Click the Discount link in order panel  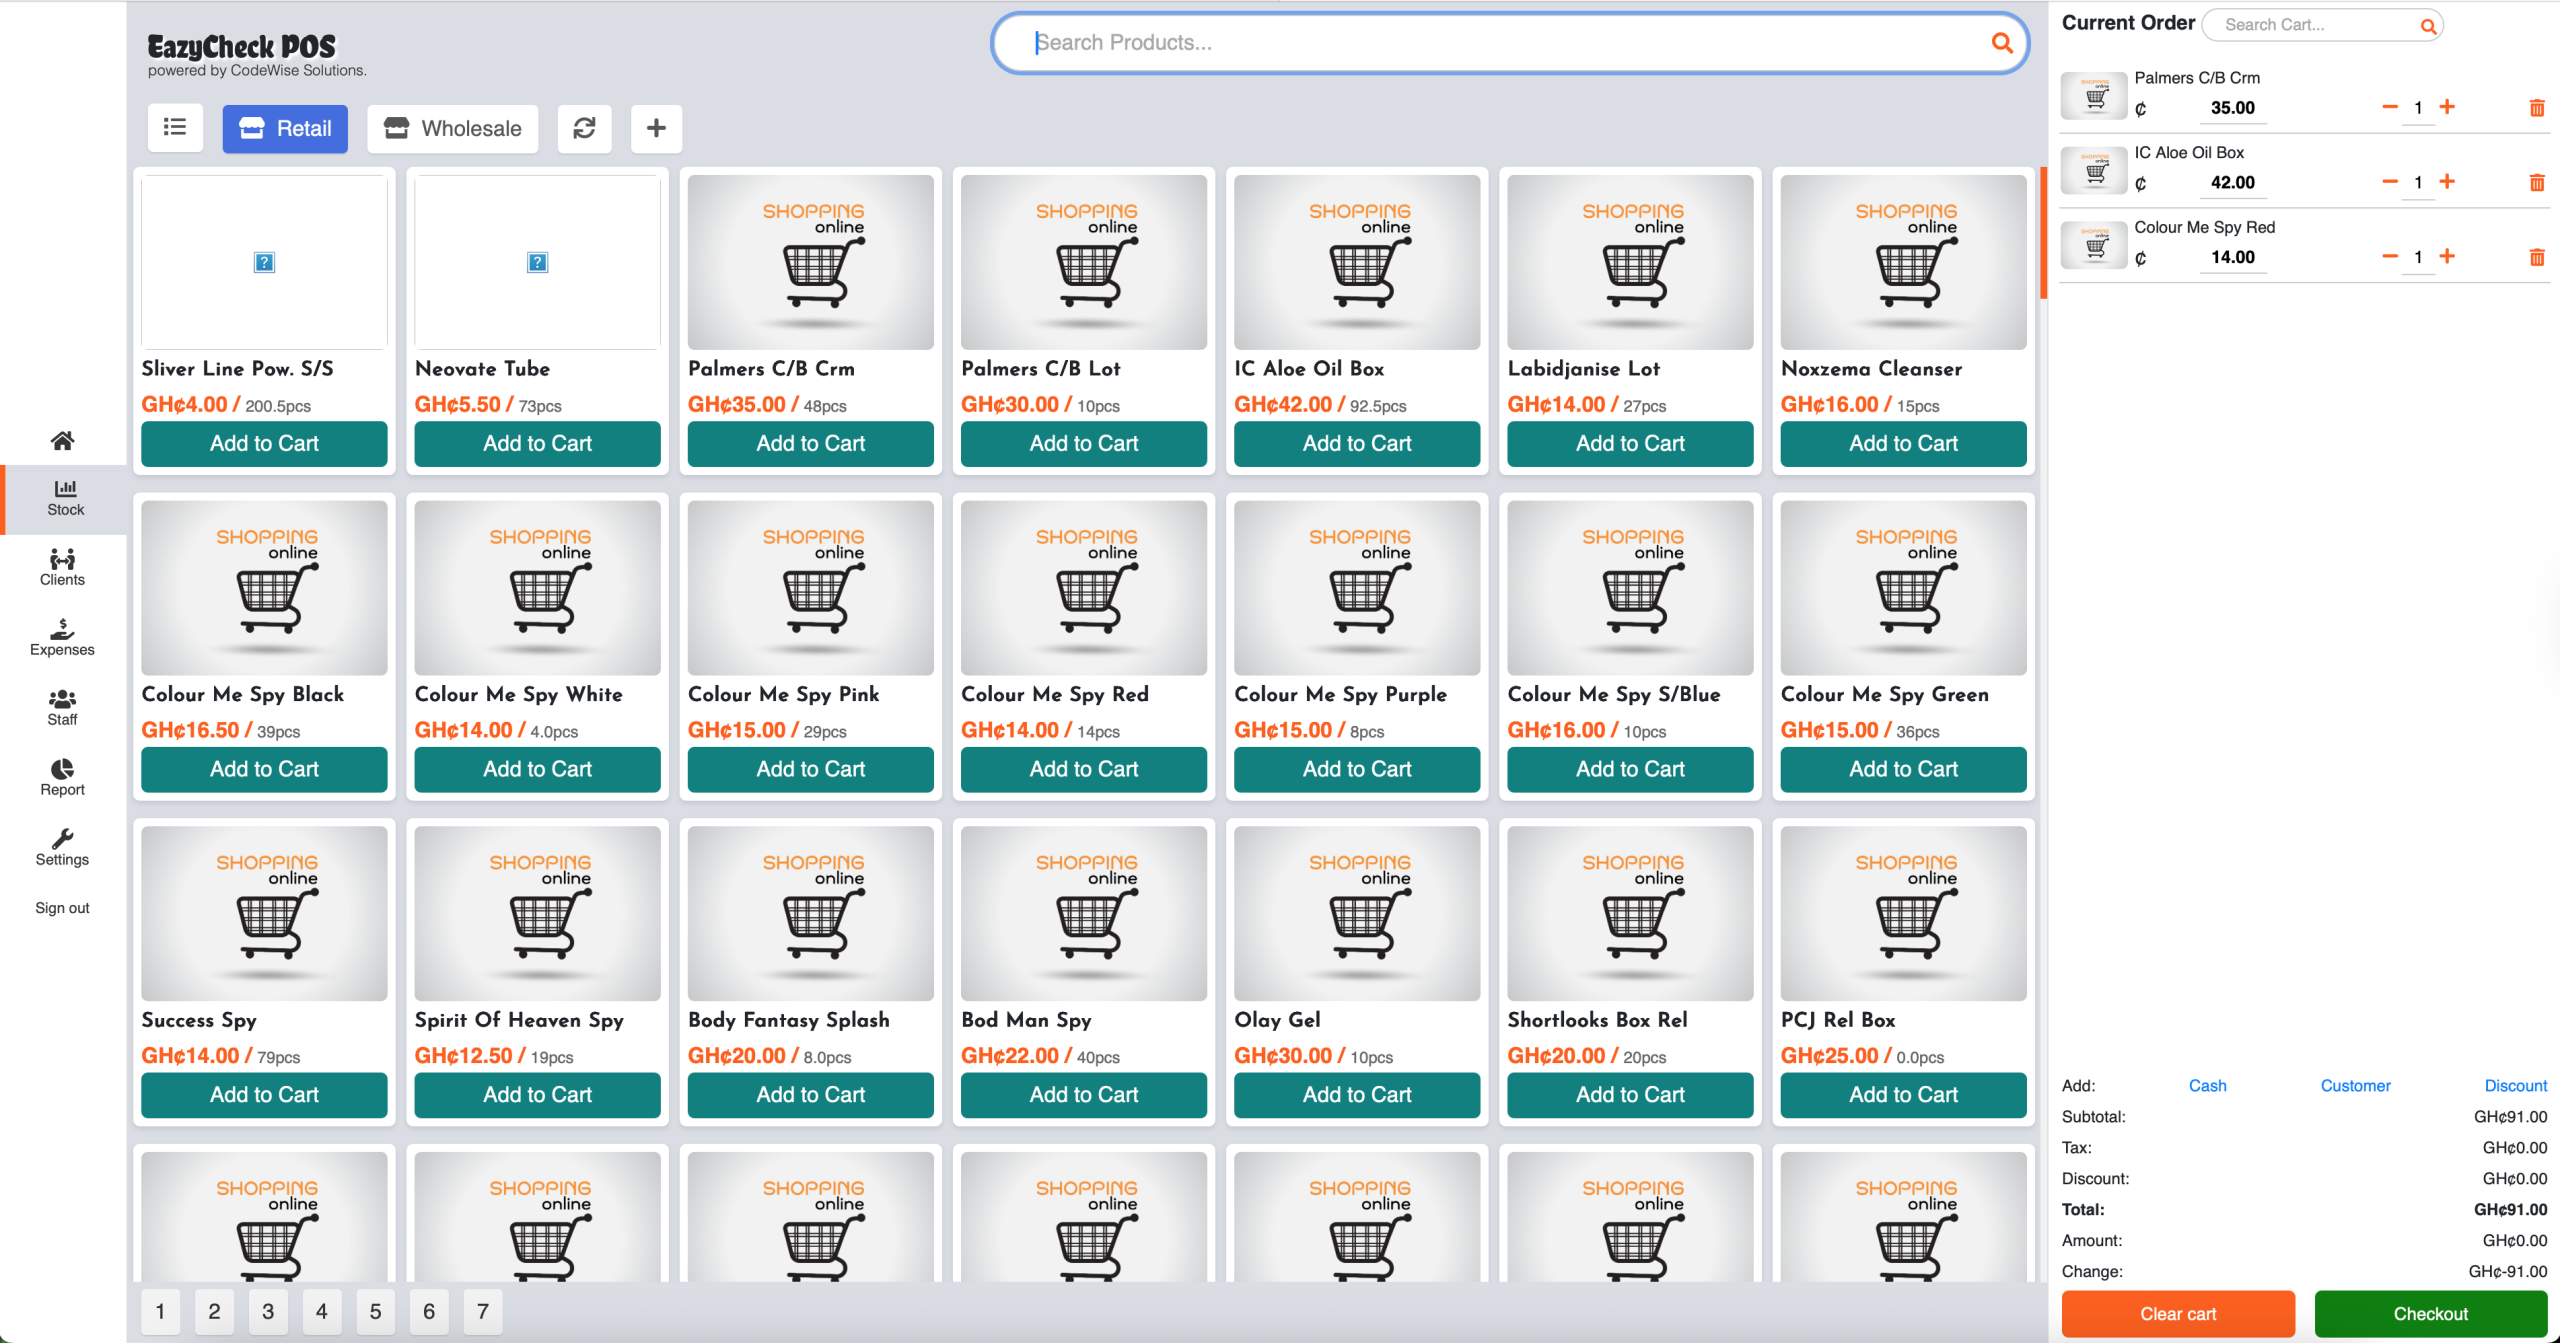(x=2516, y=1086)
